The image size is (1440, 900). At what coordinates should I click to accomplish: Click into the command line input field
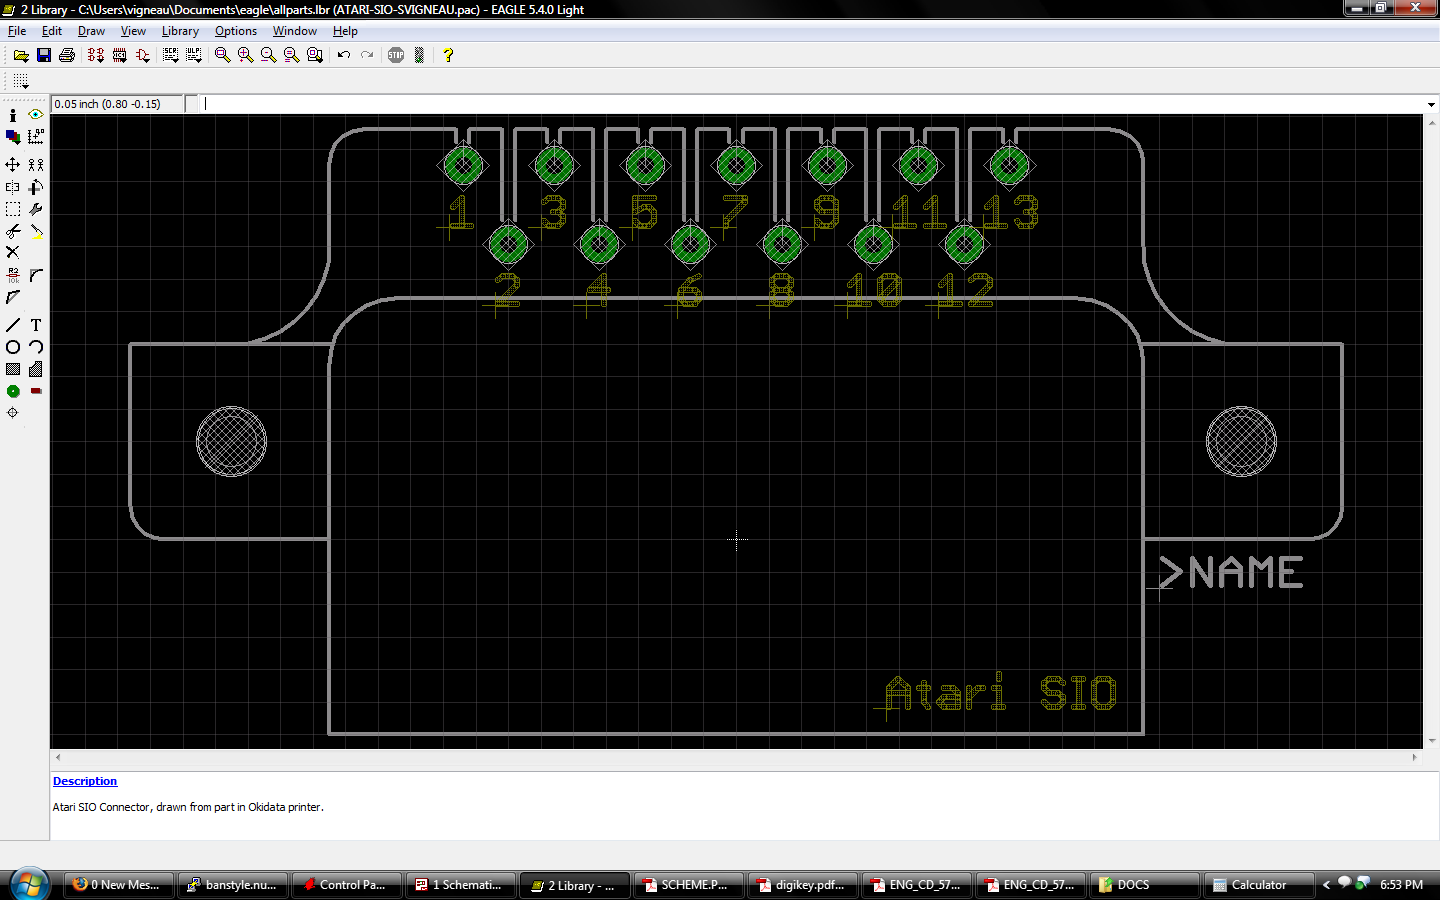tap(812, 104)
